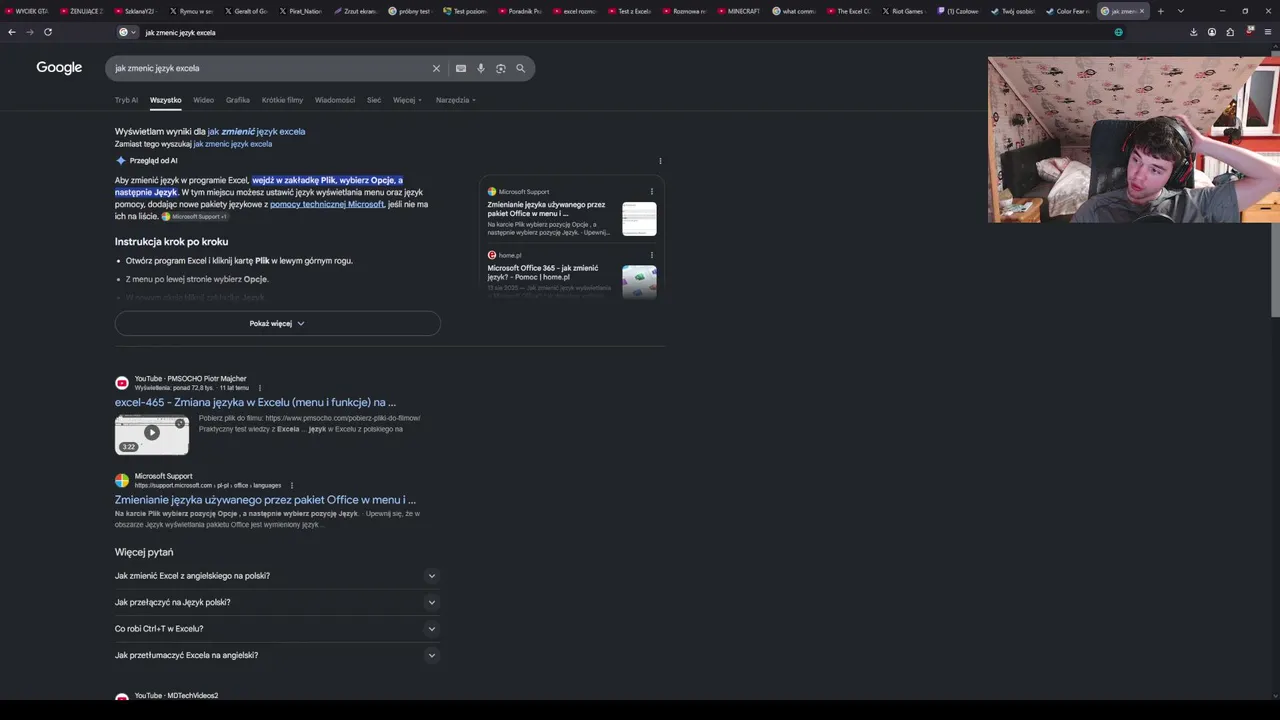Open the 'Sieć' search tab

[x=374, y=100]
